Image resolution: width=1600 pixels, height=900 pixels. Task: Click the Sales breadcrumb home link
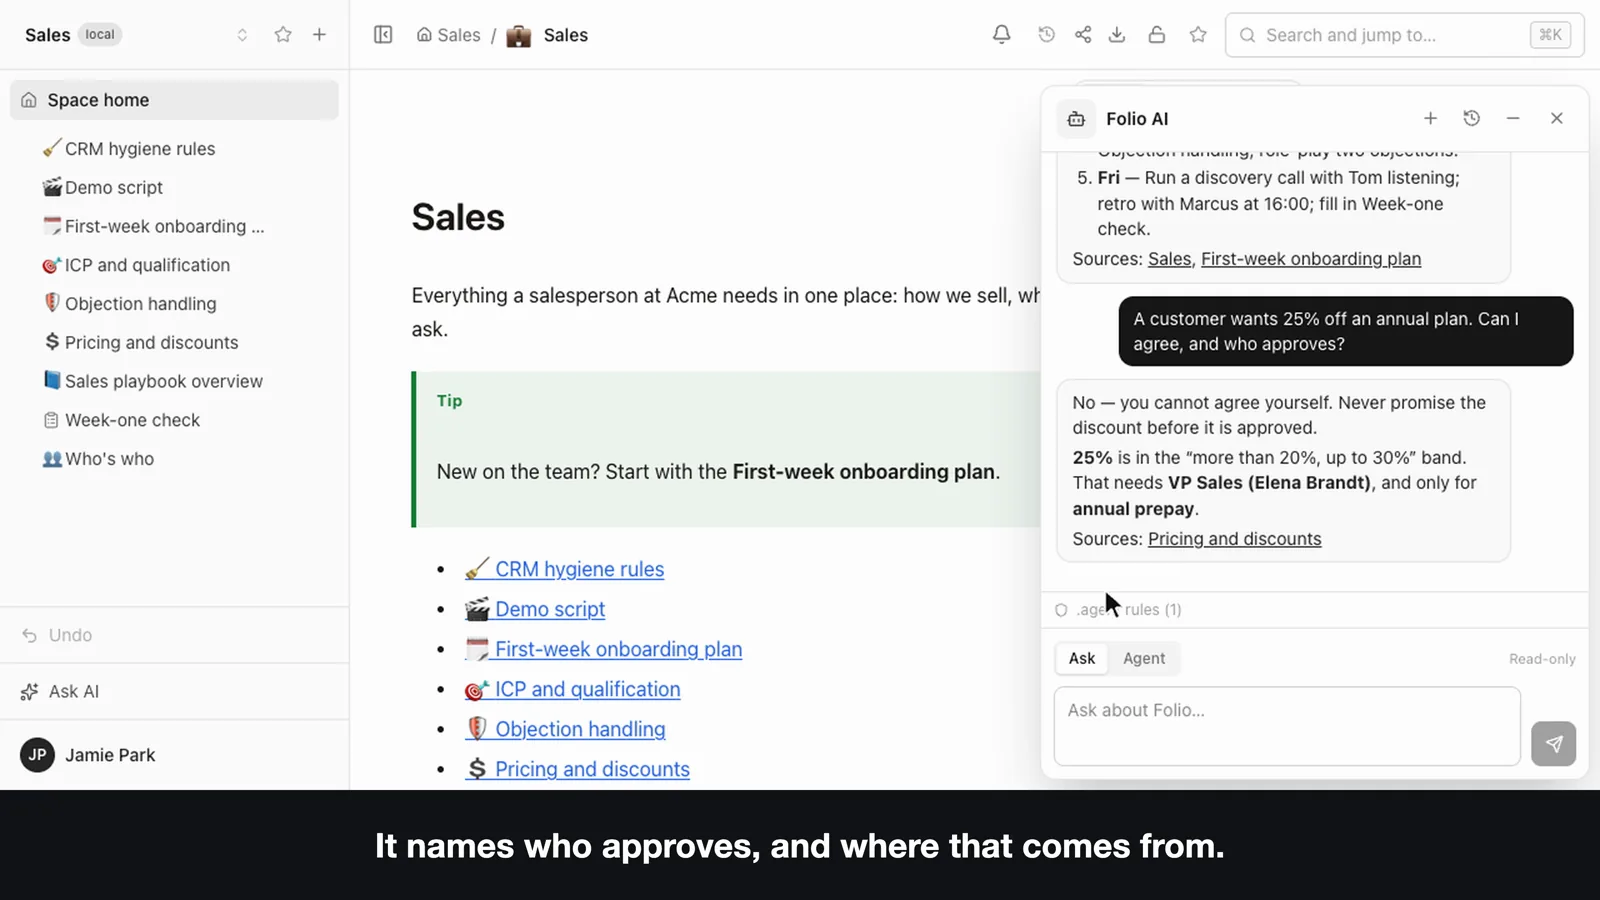[x=448, y=35]
